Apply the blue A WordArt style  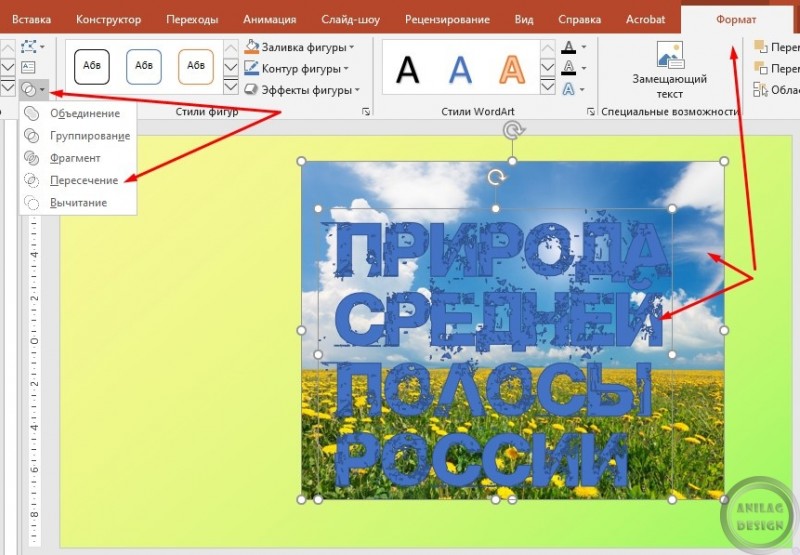[x=460, y=69]
